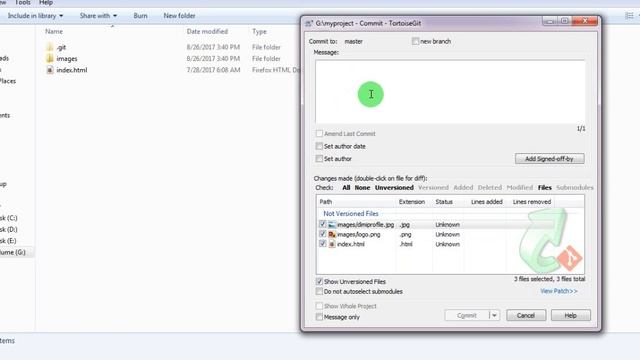This screenshot has width=640, height=360.
Task: Change the Explorer view mode icon
Action: (629, 16)
